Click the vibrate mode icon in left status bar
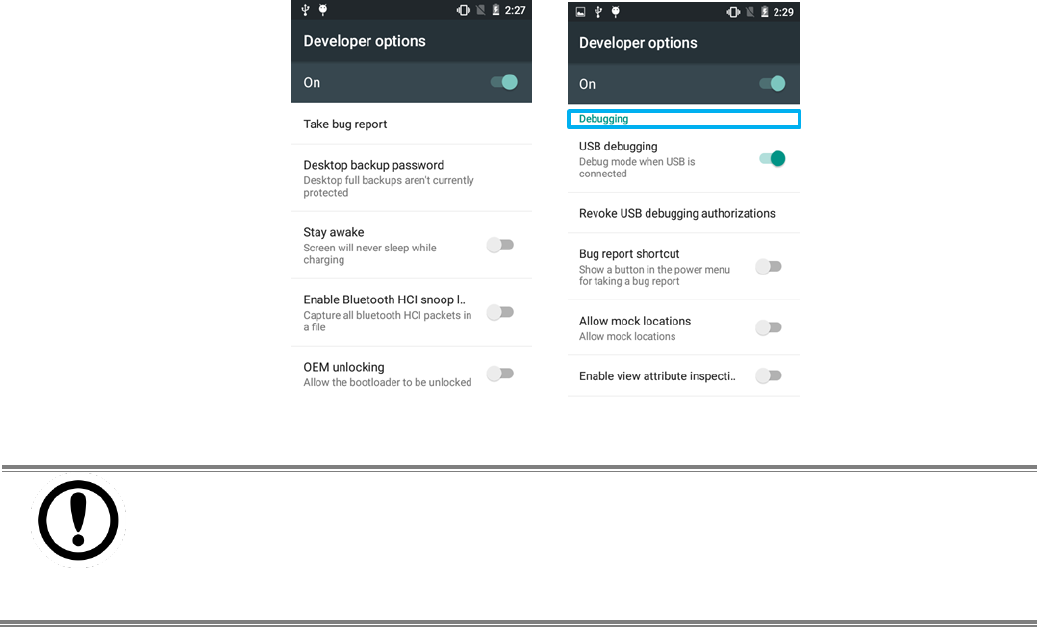 pyautogui.click(x=464, y=10)
